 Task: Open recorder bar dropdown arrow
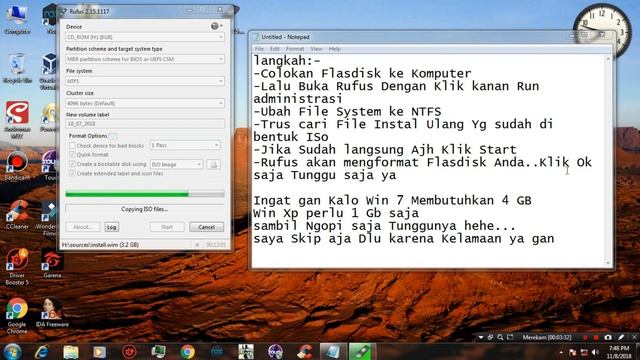tap(481, 337)
